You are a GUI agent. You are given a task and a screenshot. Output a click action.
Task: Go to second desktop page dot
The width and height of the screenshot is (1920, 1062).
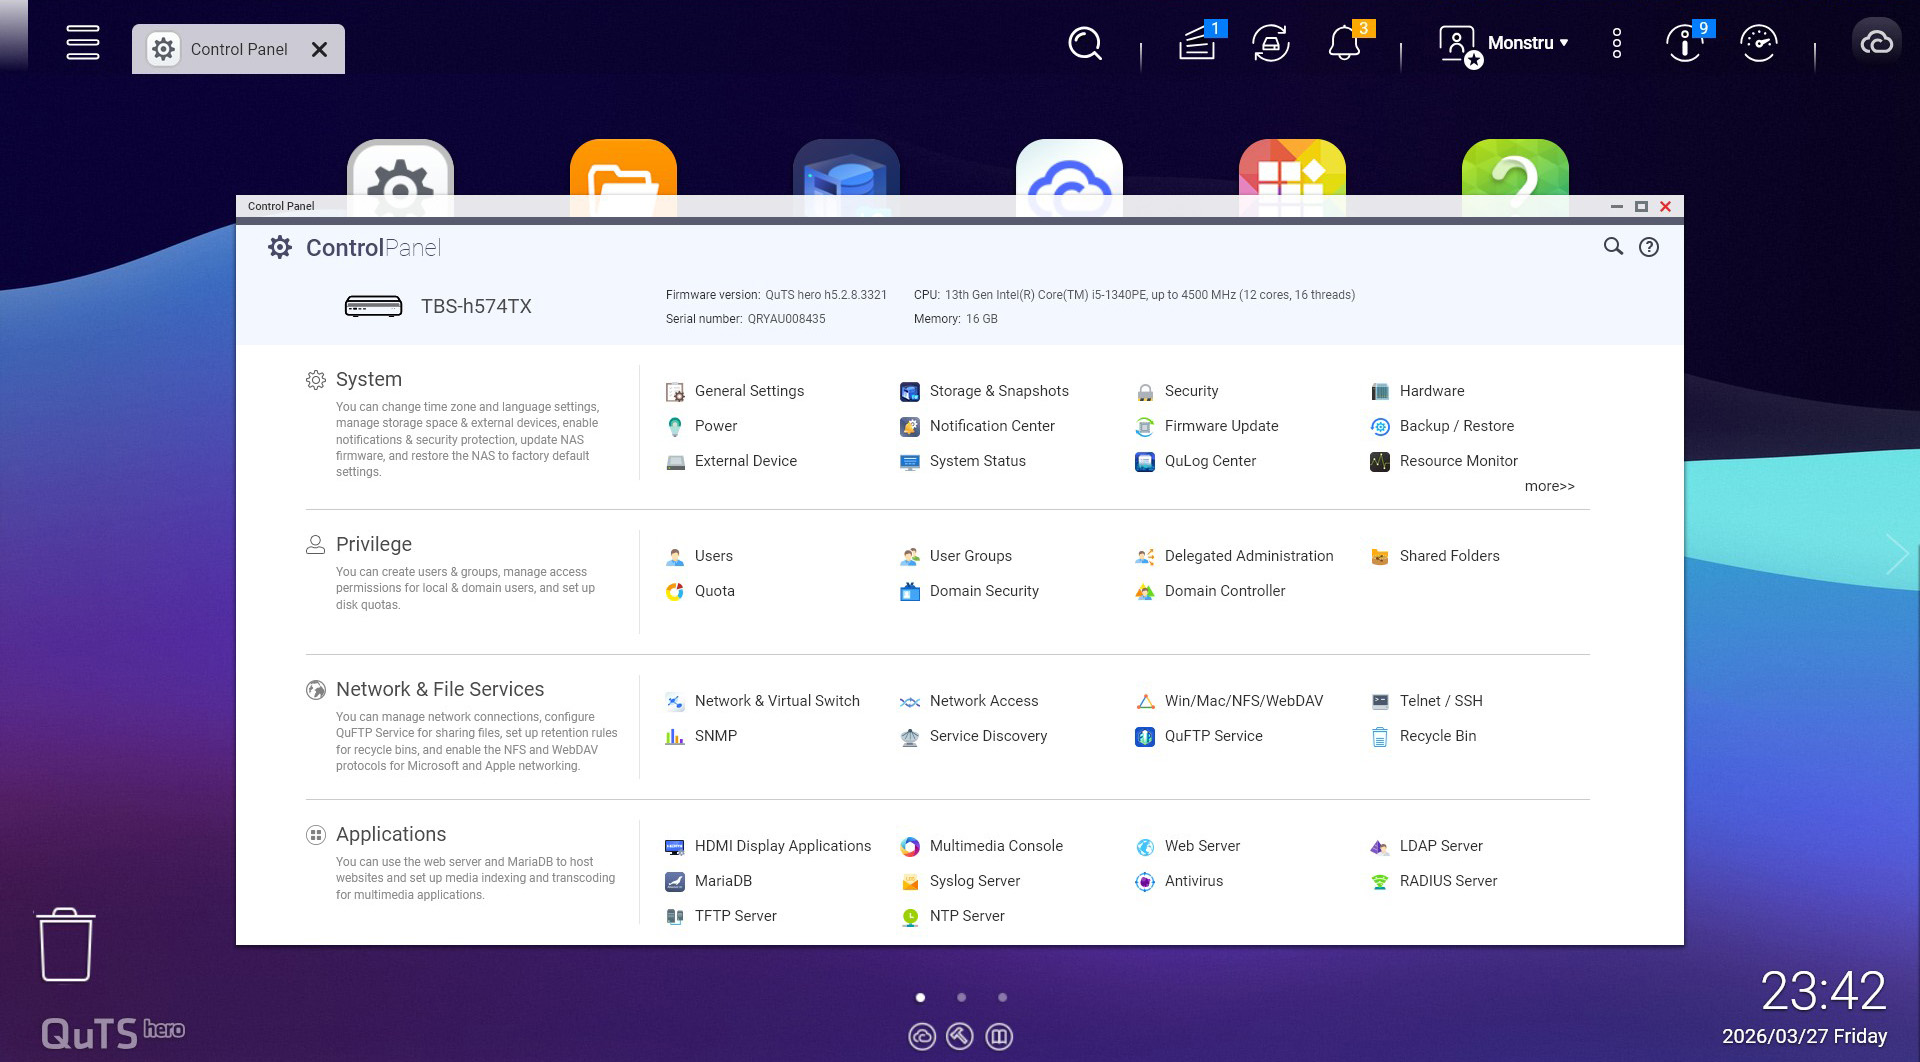pyautogui.click(x=961, y=997)
